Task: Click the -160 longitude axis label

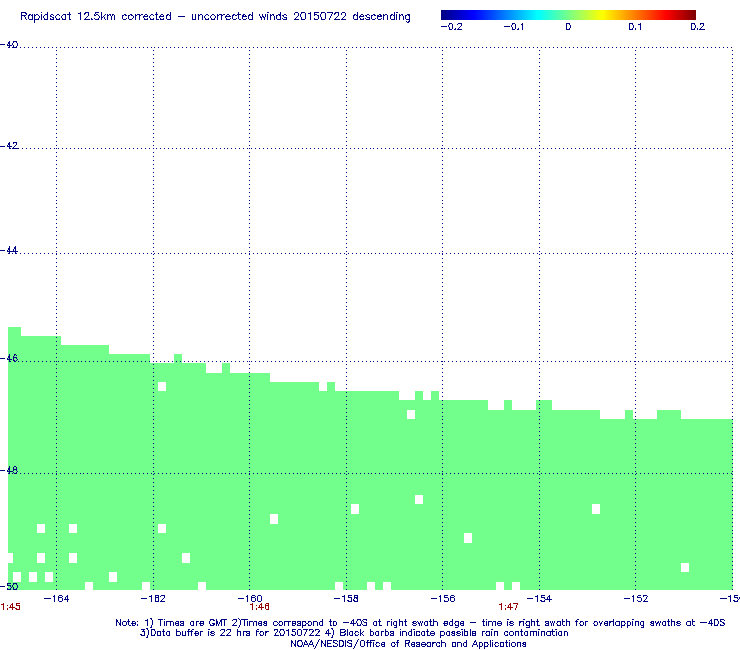Action: [250, 599]
